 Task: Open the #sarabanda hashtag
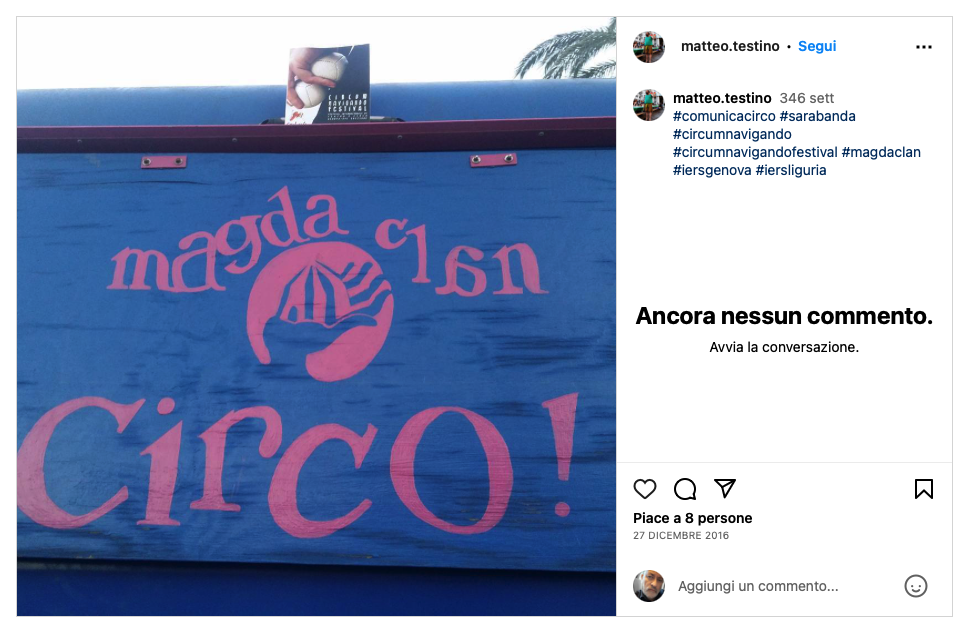818,116
